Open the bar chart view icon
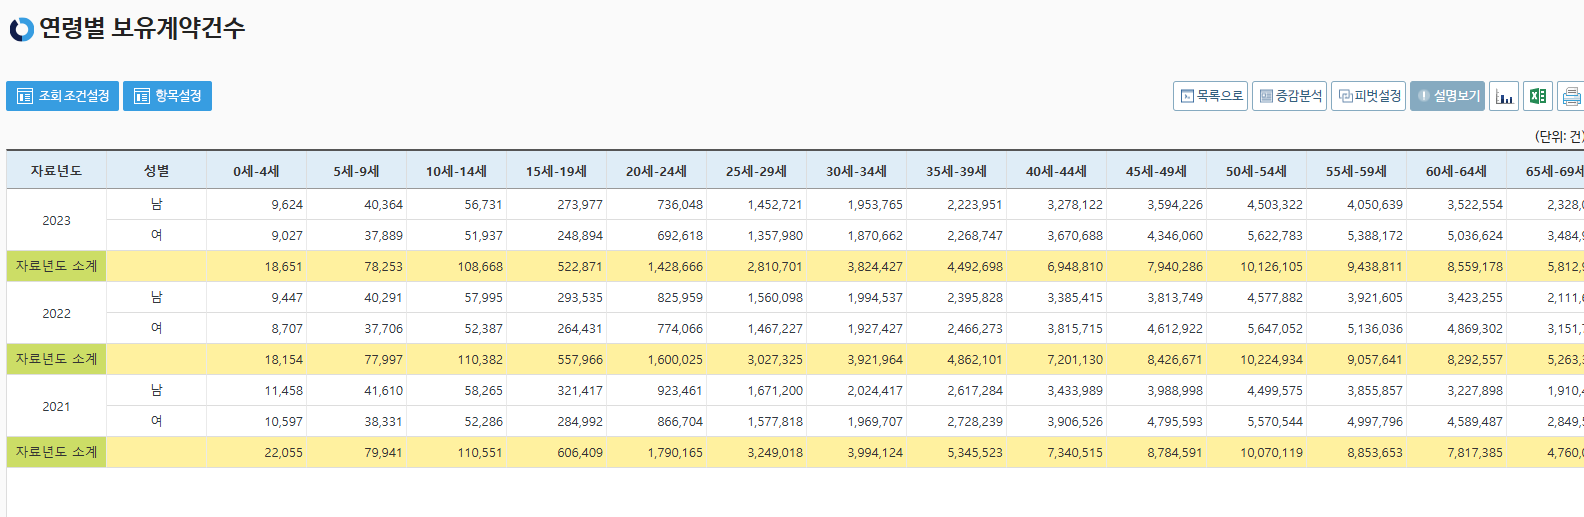The height and width of the screenshot is (517, 1584). pos(1504,96)
